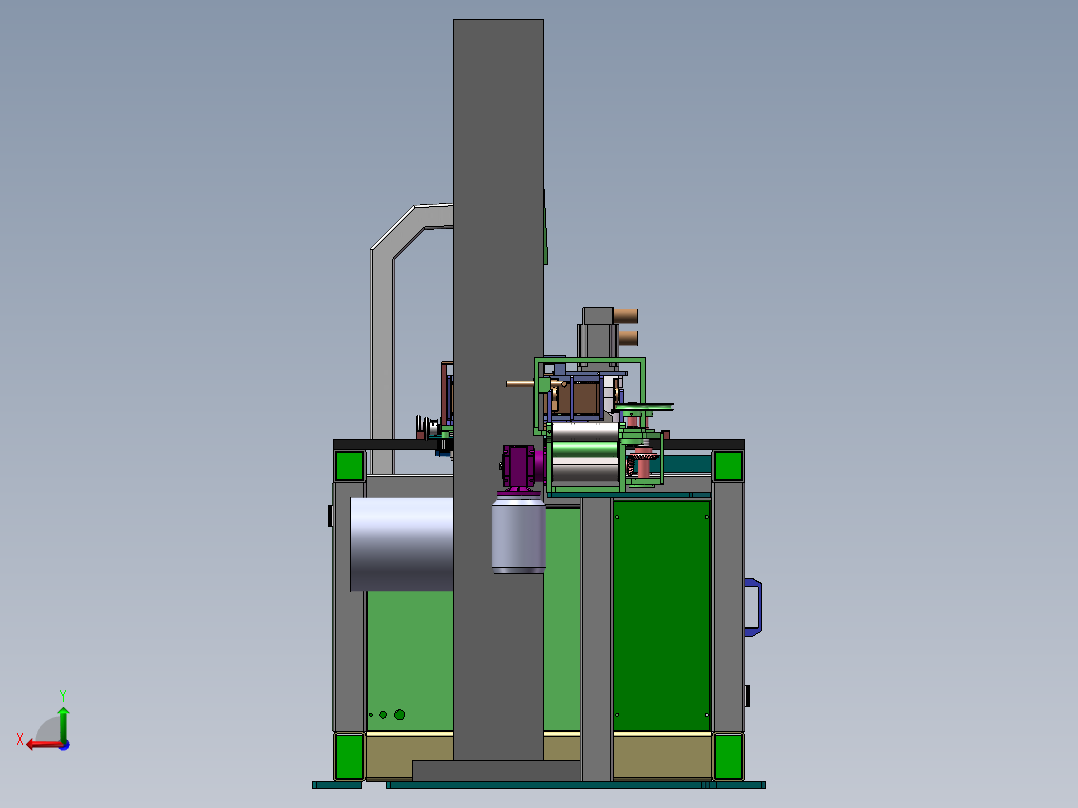Image resolution: width=1078 pixels, height=808 pixels.
Task: Select the bottom-left green corner block
Action: 349,756
